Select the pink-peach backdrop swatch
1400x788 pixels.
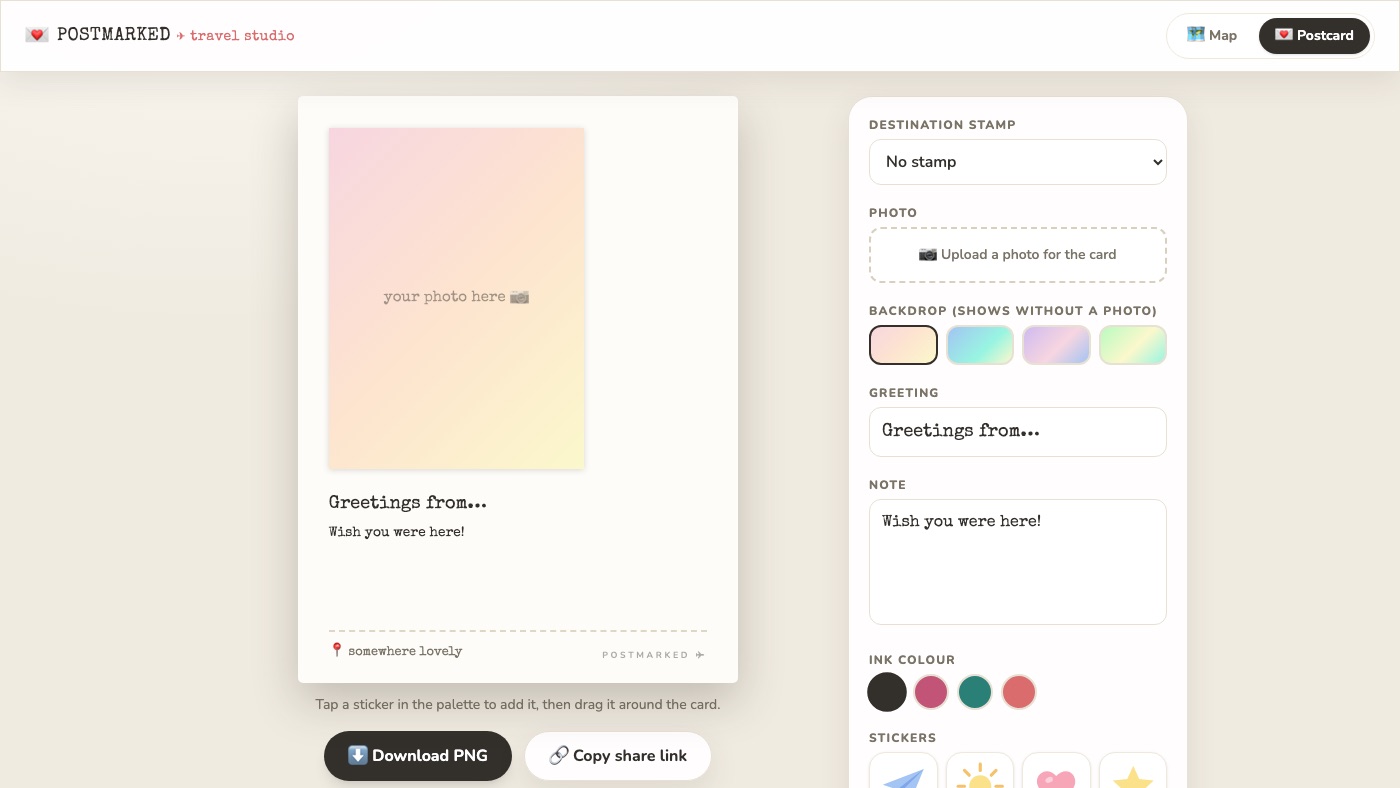click(x=903, y=345)
